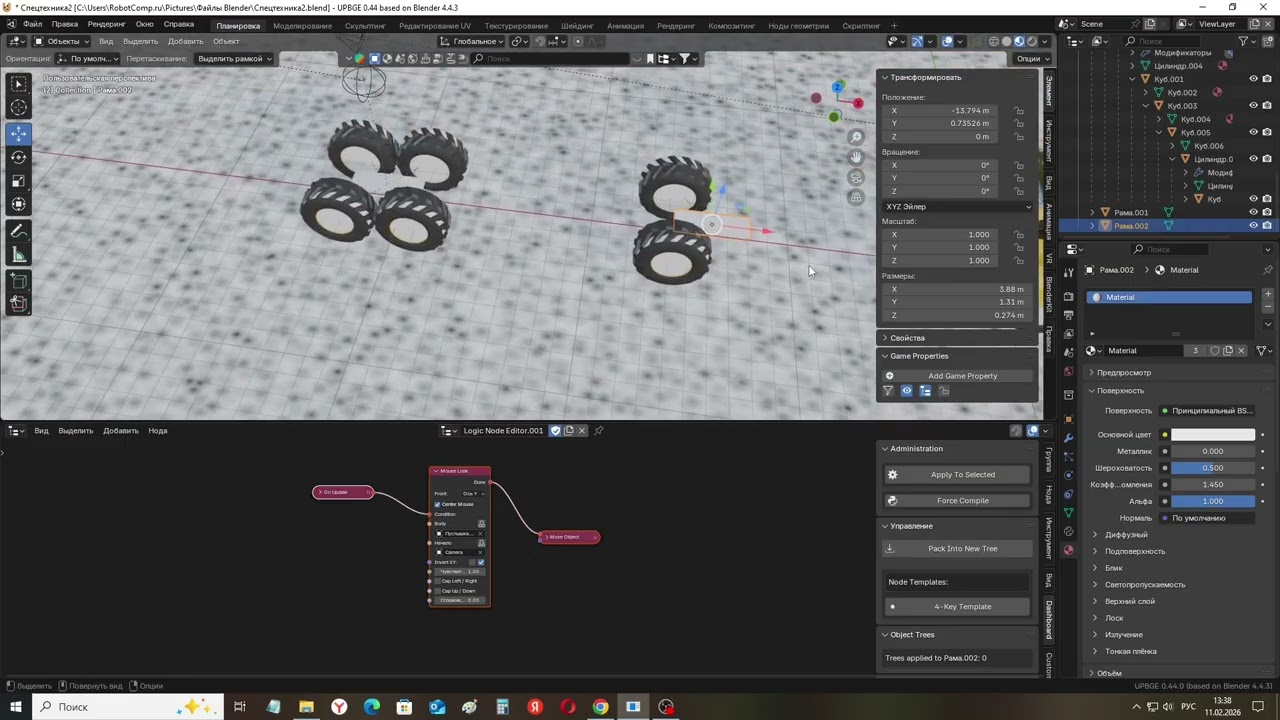The height and width of the screenshot is (720, 1280).
Task: Expand Рама.001 in the outliner
Action: pyautogui.click(x=1092, y=212)
